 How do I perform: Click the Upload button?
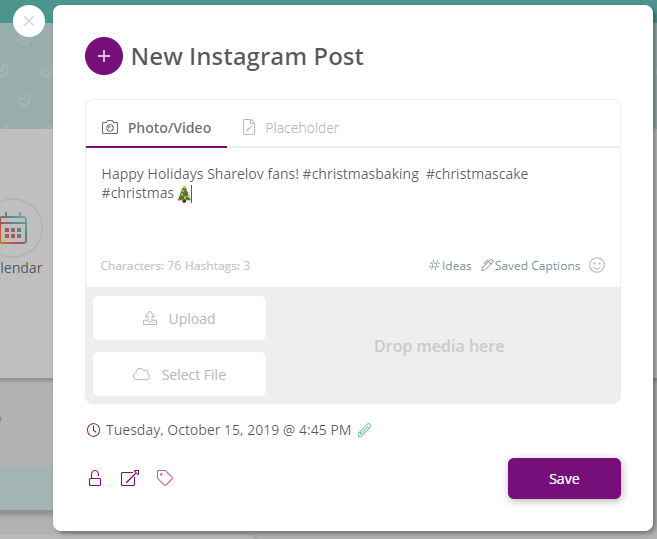pos(179,319)
